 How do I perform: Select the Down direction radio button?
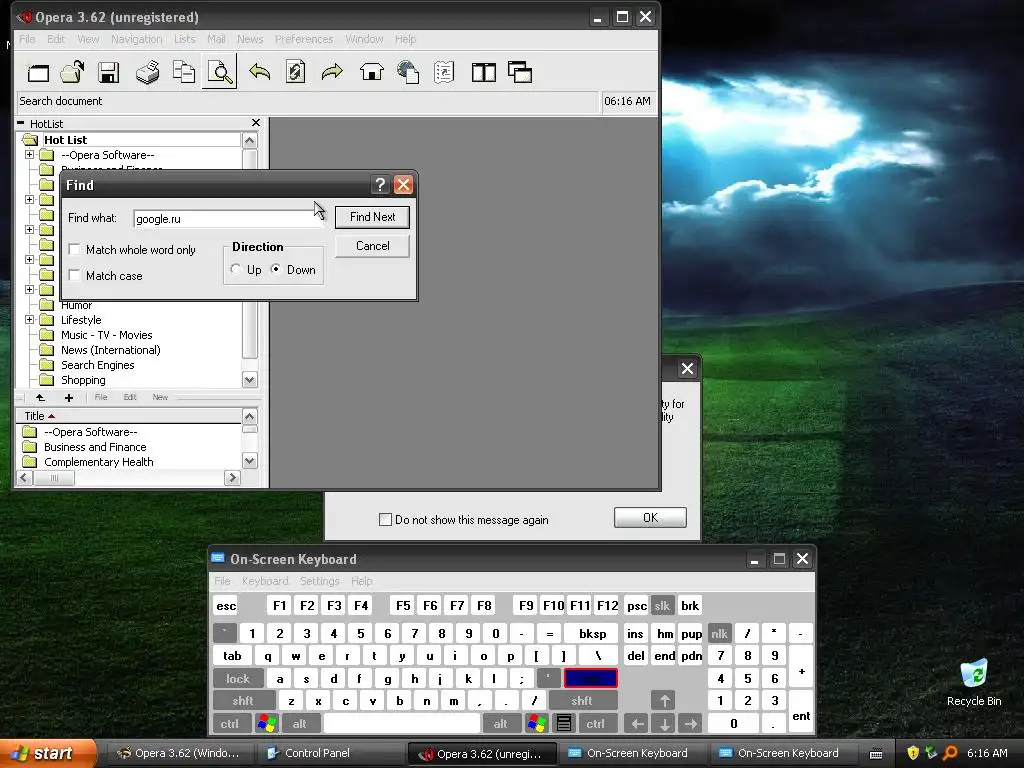(x=276, y=269)
